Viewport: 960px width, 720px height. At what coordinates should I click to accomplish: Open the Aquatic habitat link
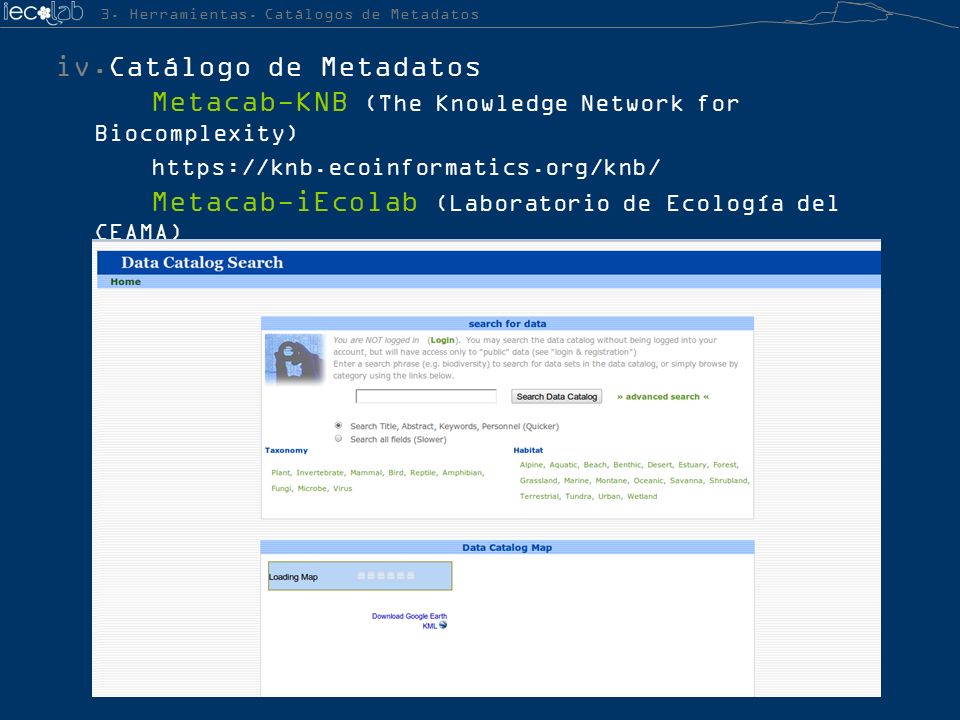[x=563, y=465]
